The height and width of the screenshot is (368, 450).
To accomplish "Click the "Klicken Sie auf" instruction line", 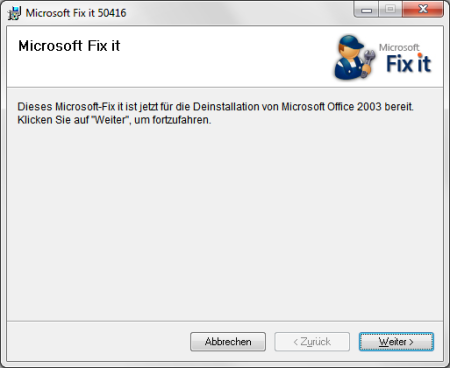I will tap(114, 120).
